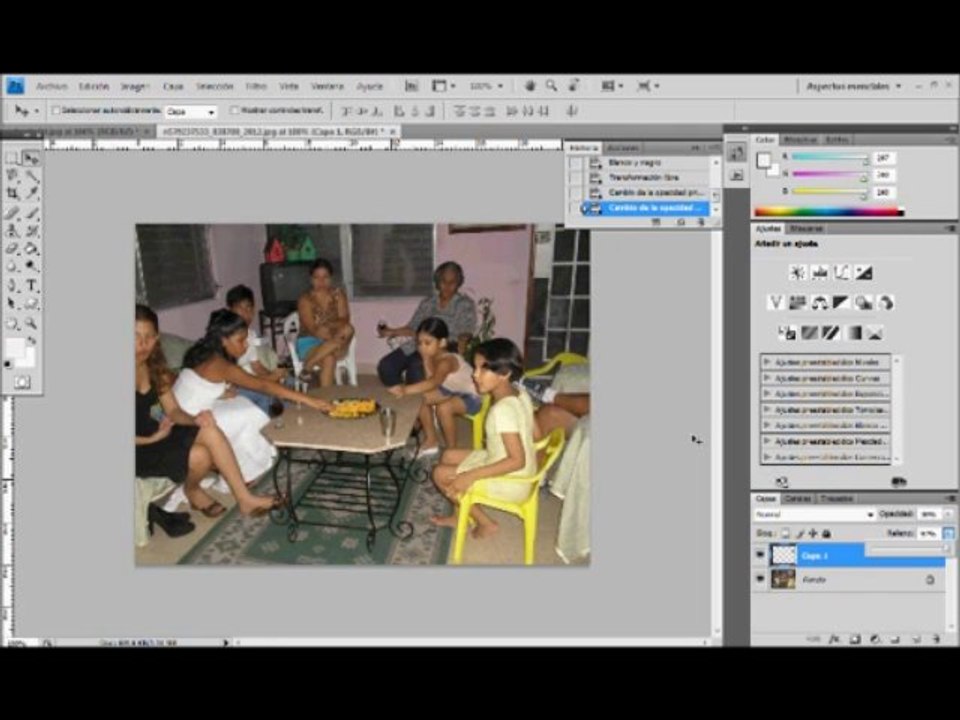Add layer mask icon in Layers panel
Screen dimensions: 960x720
pos(855,639)
